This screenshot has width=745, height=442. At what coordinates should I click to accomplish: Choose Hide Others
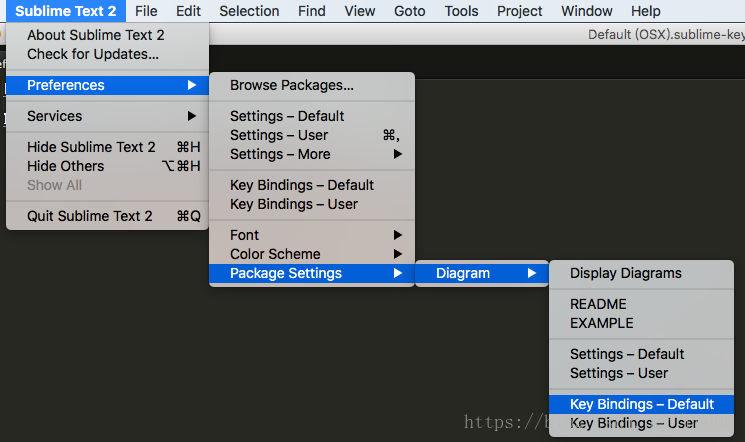click(x=107, y=166)
